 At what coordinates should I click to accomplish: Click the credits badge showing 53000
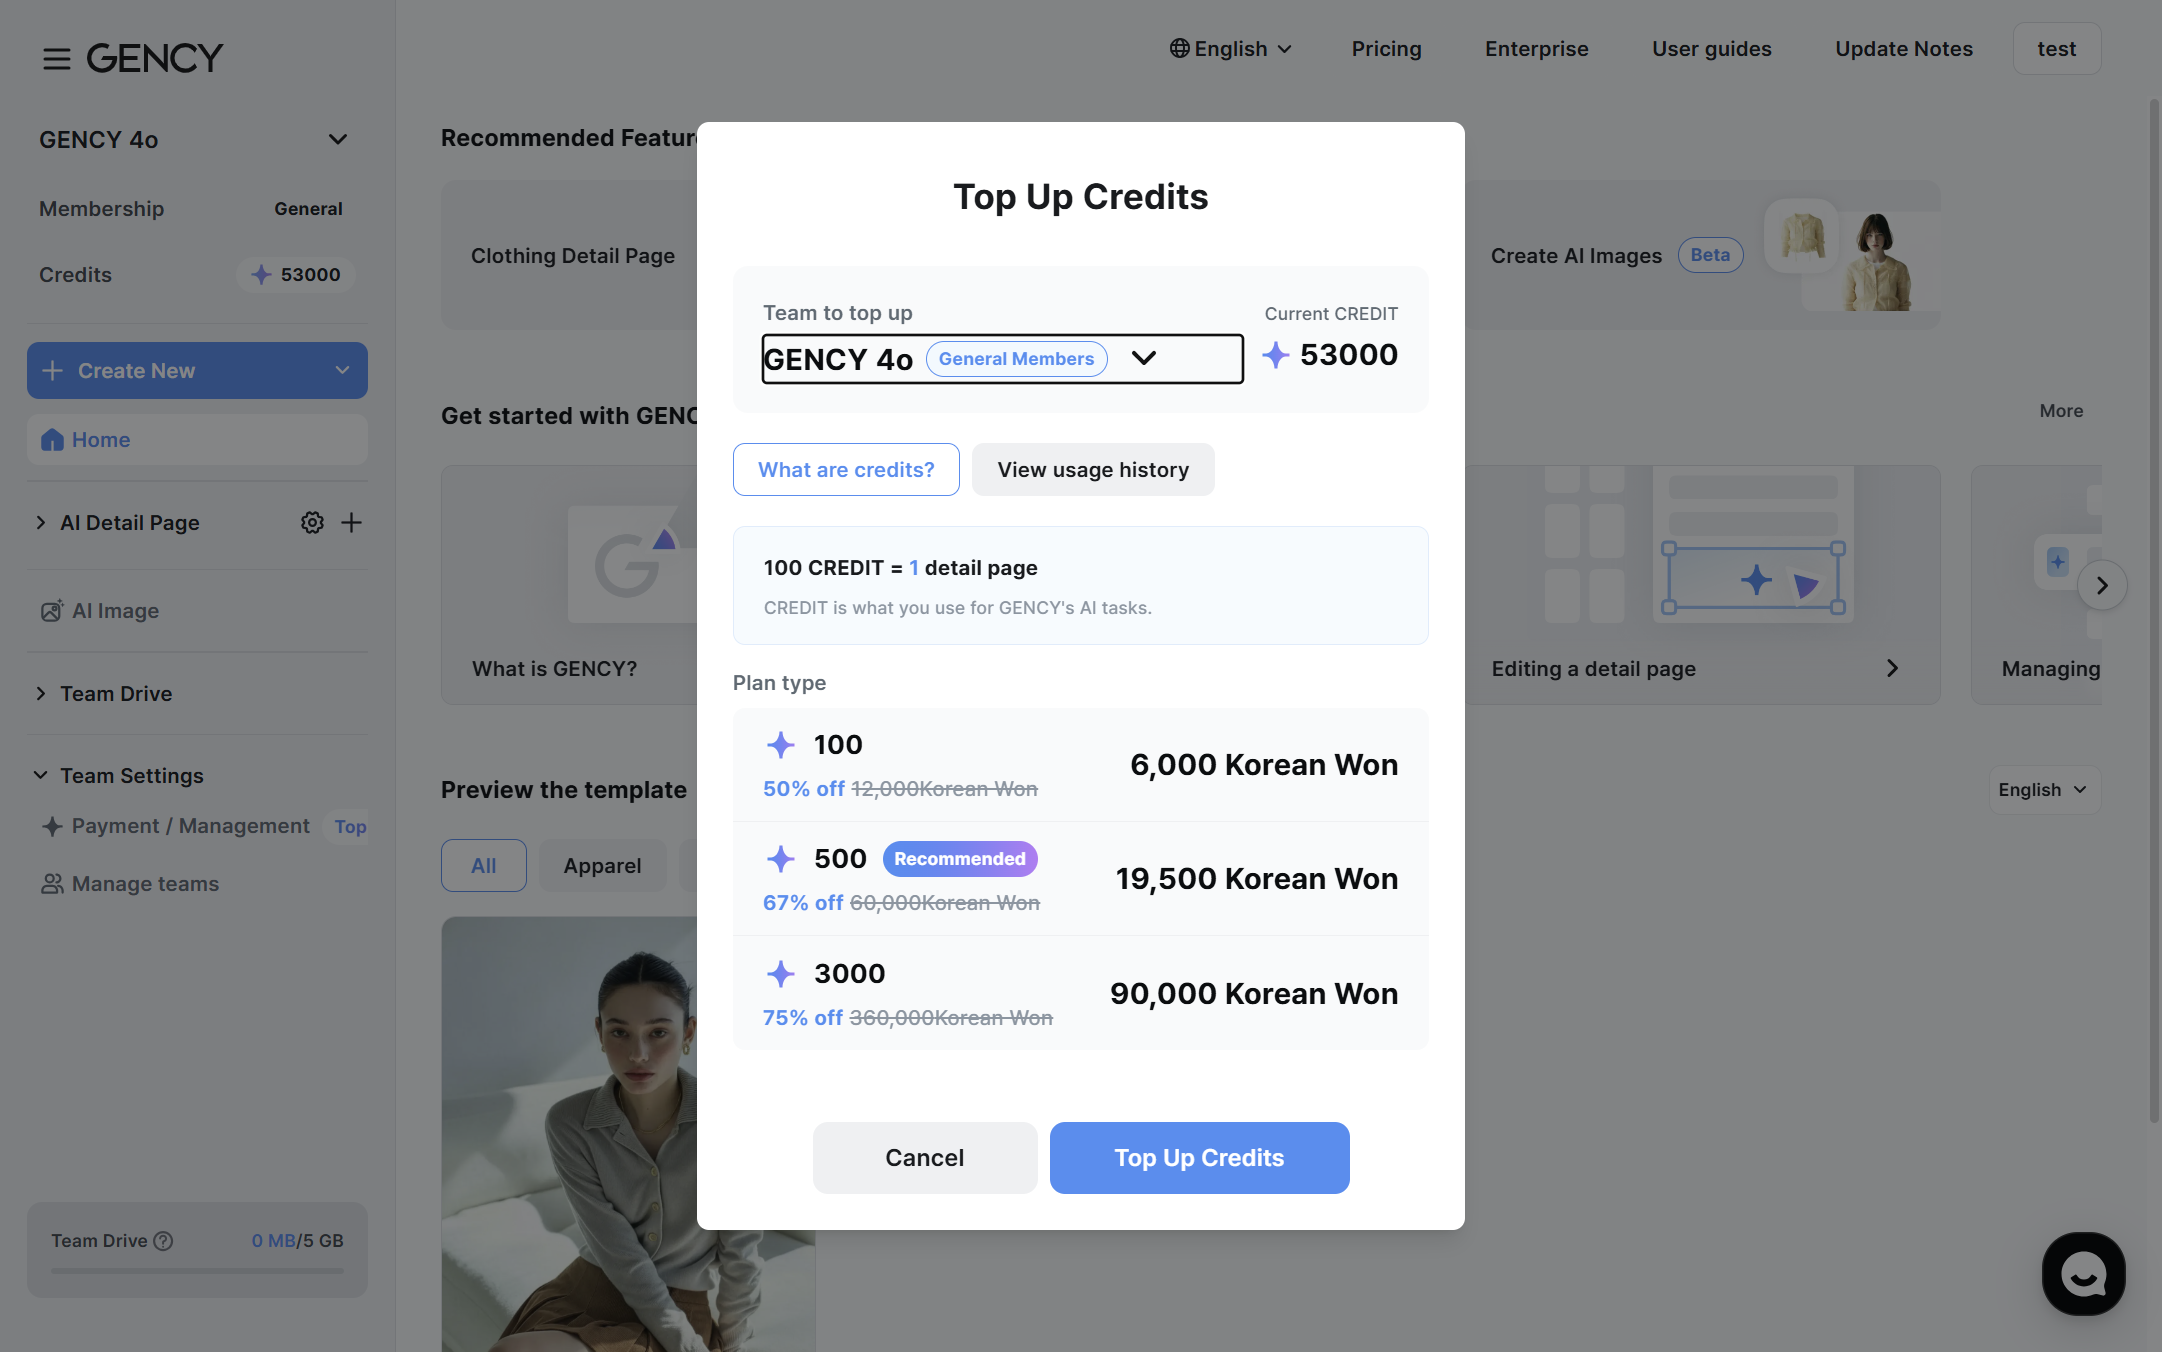point(296,275)
